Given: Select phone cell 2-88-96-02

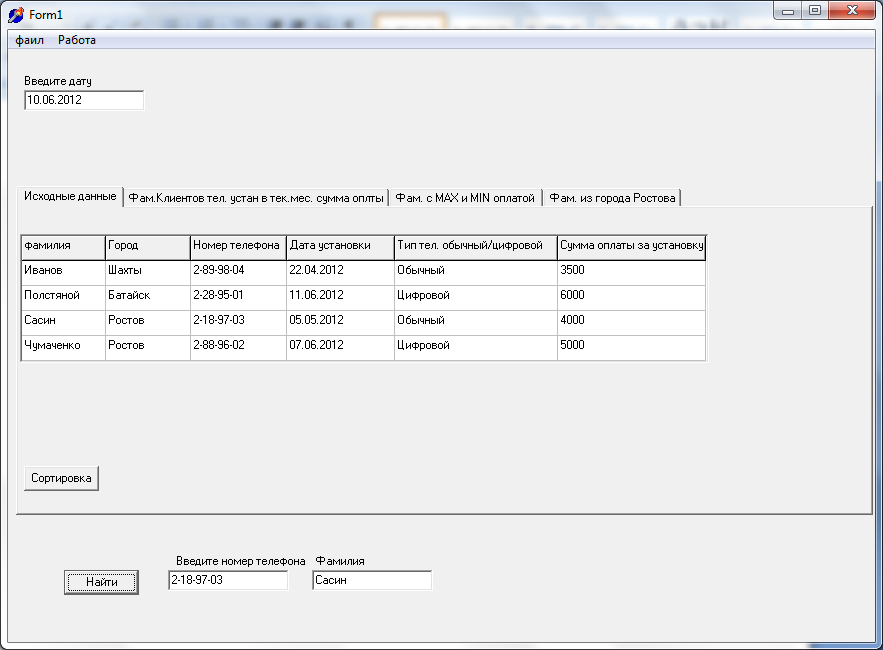Looking at the screenshot, I should (x=238, y=348).
